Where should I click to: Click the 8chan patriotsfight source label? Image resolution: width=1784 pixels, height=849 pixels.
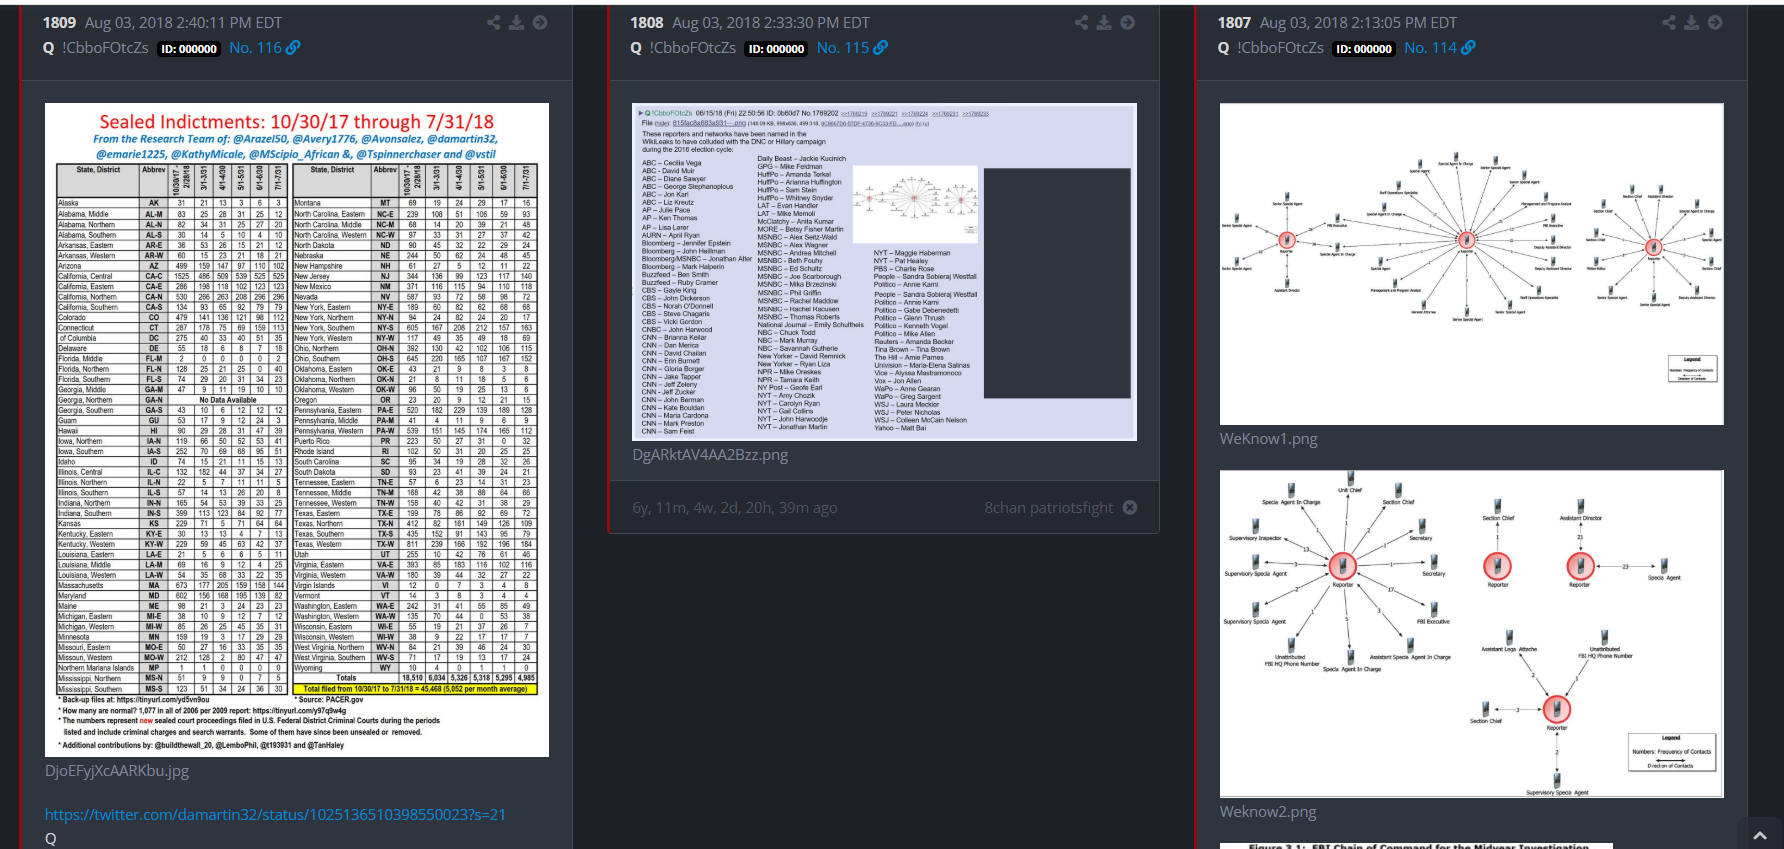click(x=1048, y=508)
